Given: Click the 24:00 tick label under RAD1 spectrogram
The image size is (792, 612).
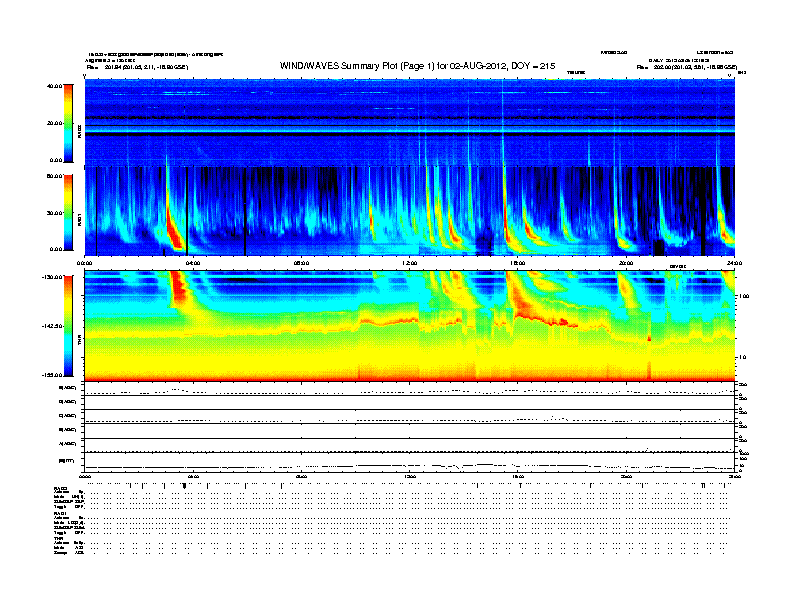Looking at the screenshot, I should point(734,263).
